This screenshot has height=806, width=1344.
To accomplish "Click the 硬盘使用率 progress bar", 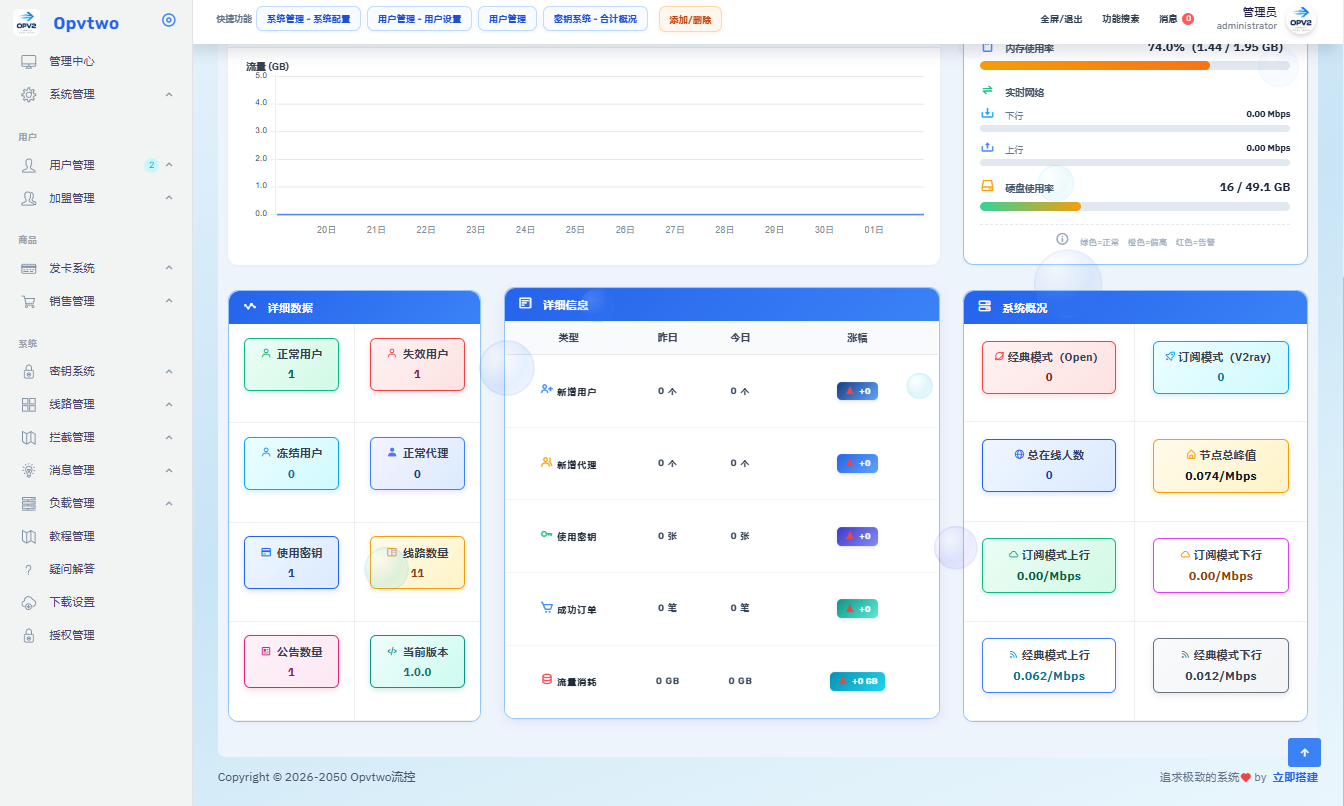I will click(1135, 207).
